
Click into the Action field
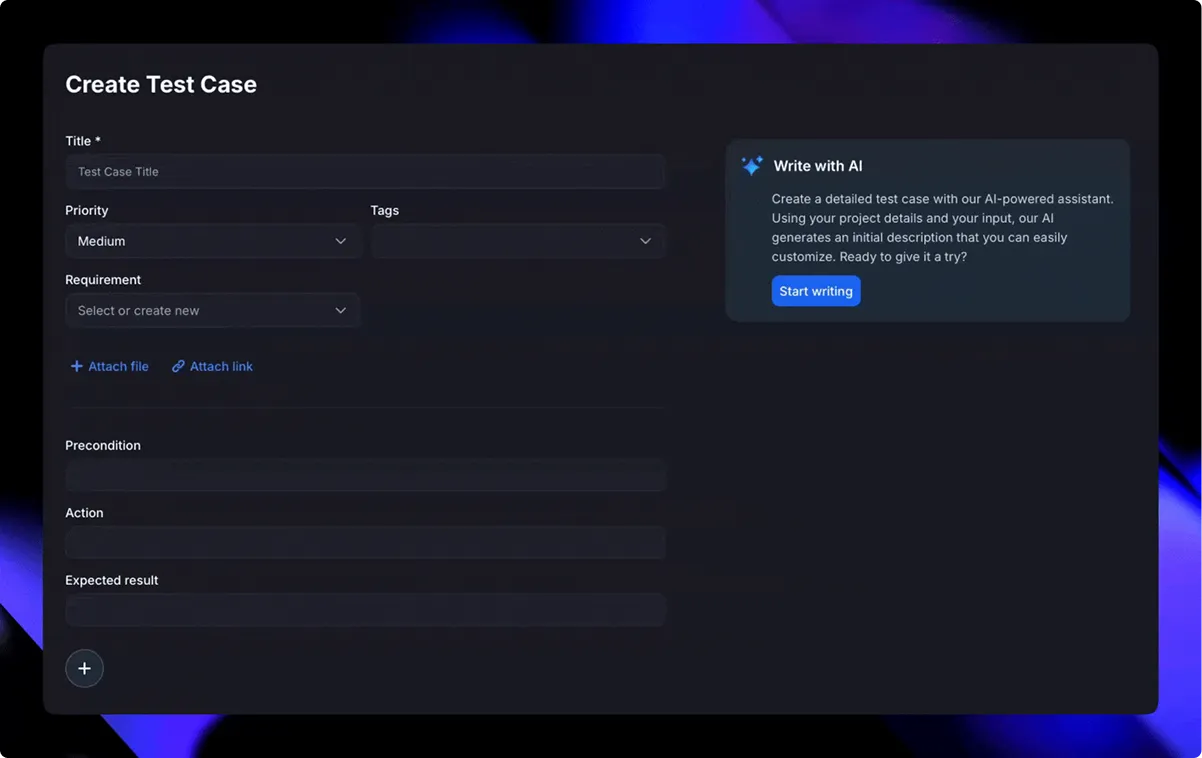point(365,542)
